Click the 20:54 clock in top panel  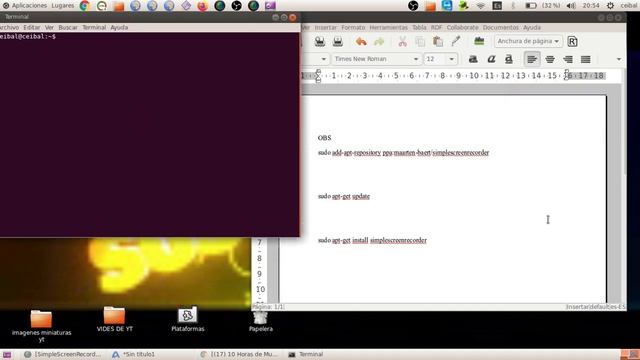tap(591, 6)
